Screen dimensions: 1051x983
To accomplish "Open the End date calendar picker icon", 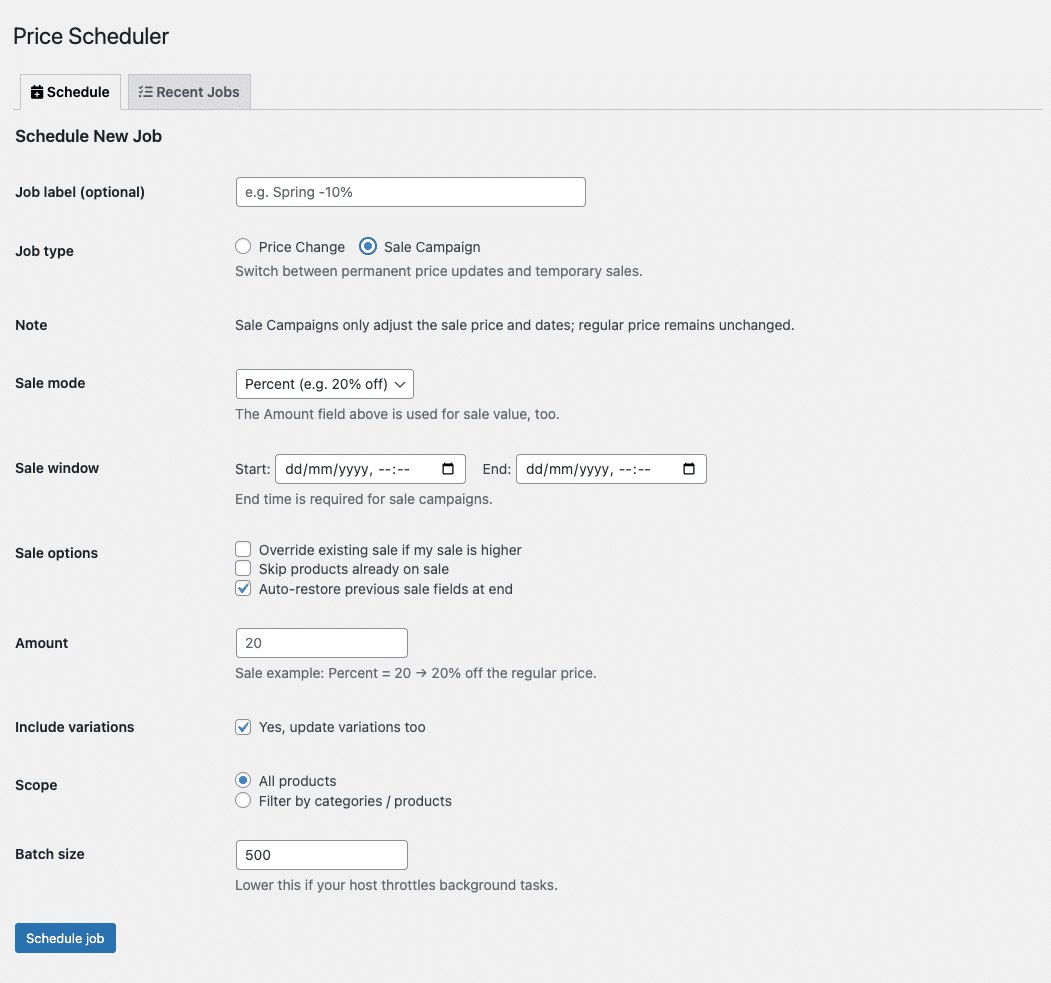I will [x=688, y=469].
